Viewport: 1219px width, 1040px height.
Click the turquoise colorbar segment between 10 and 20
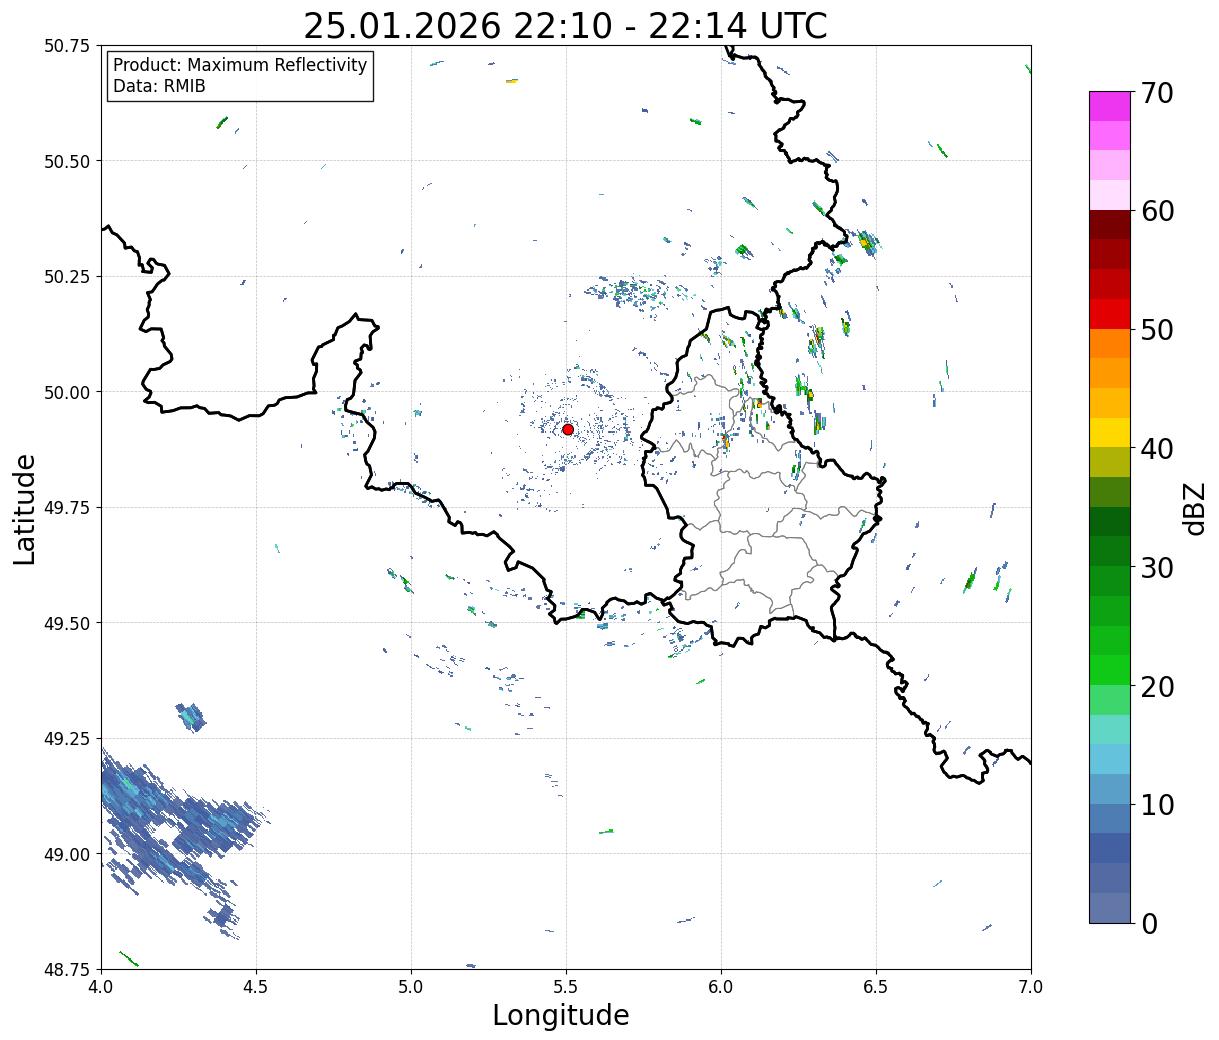[x=1110, y=730]
